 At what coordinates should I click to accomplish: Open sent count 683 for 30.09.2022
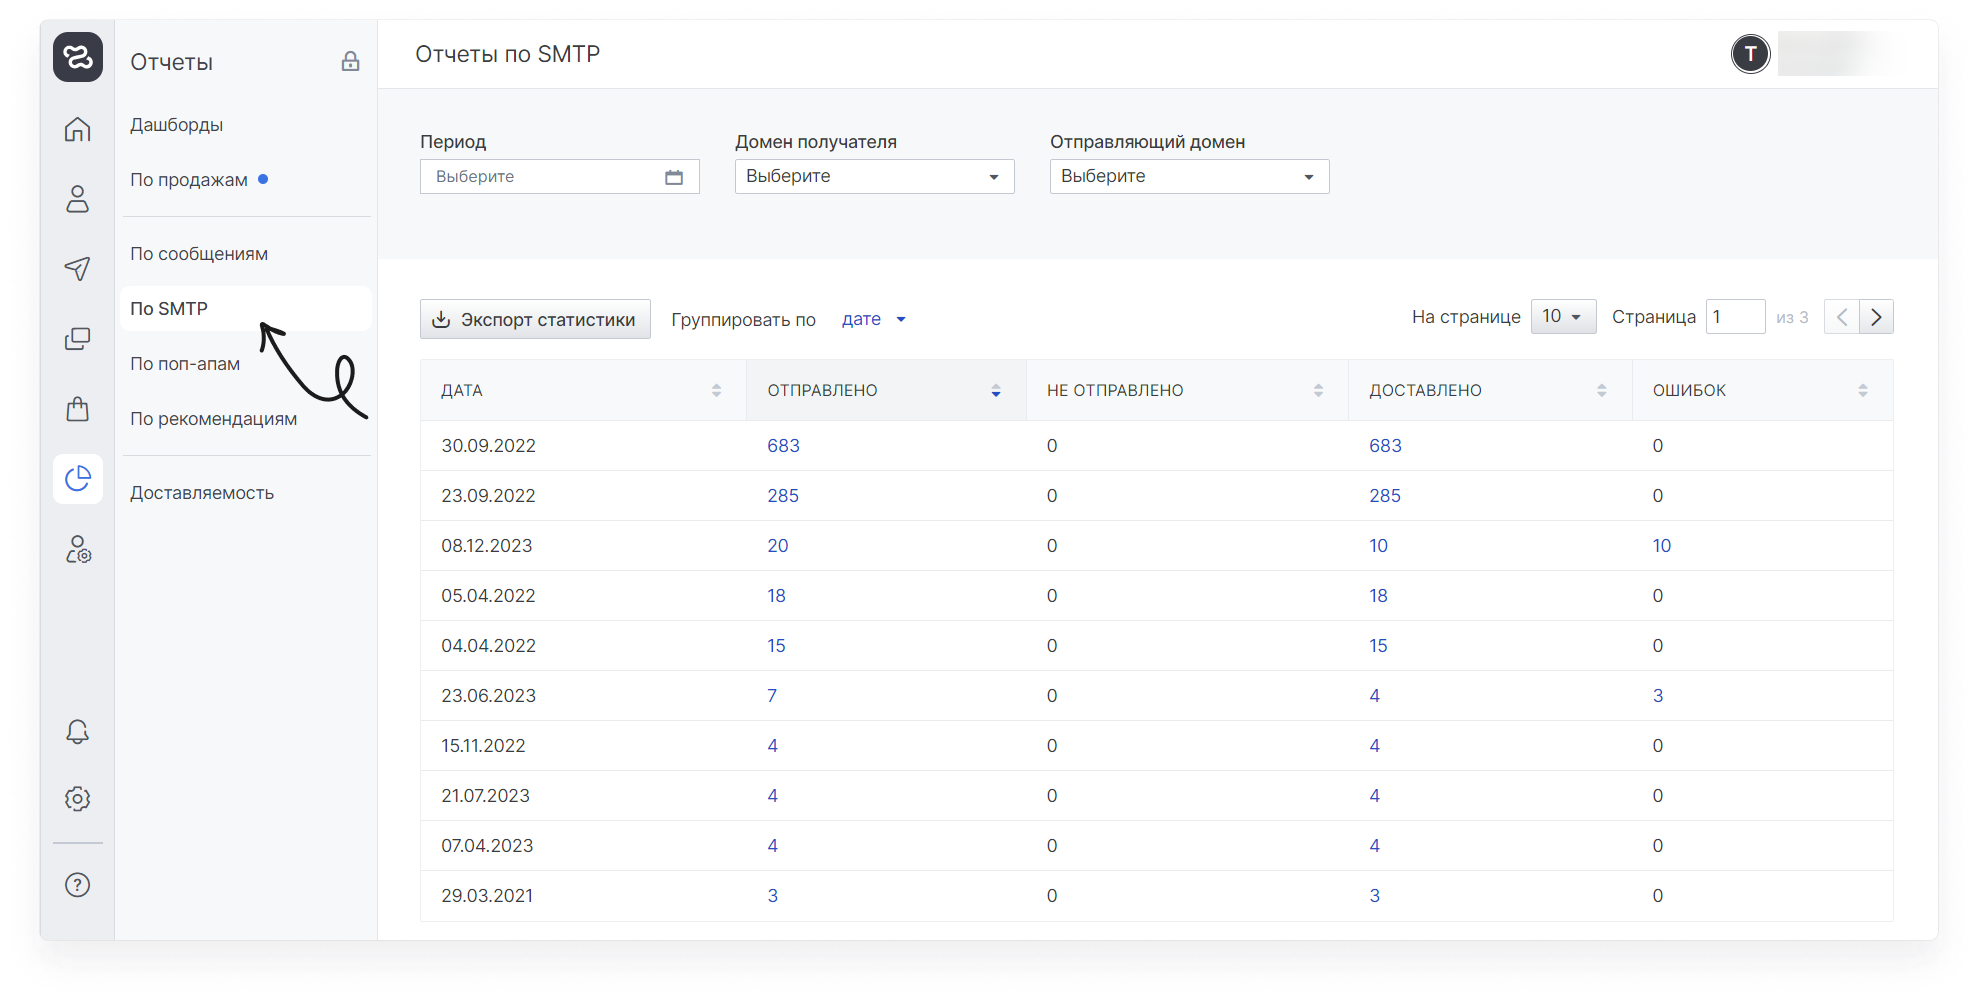783,446
